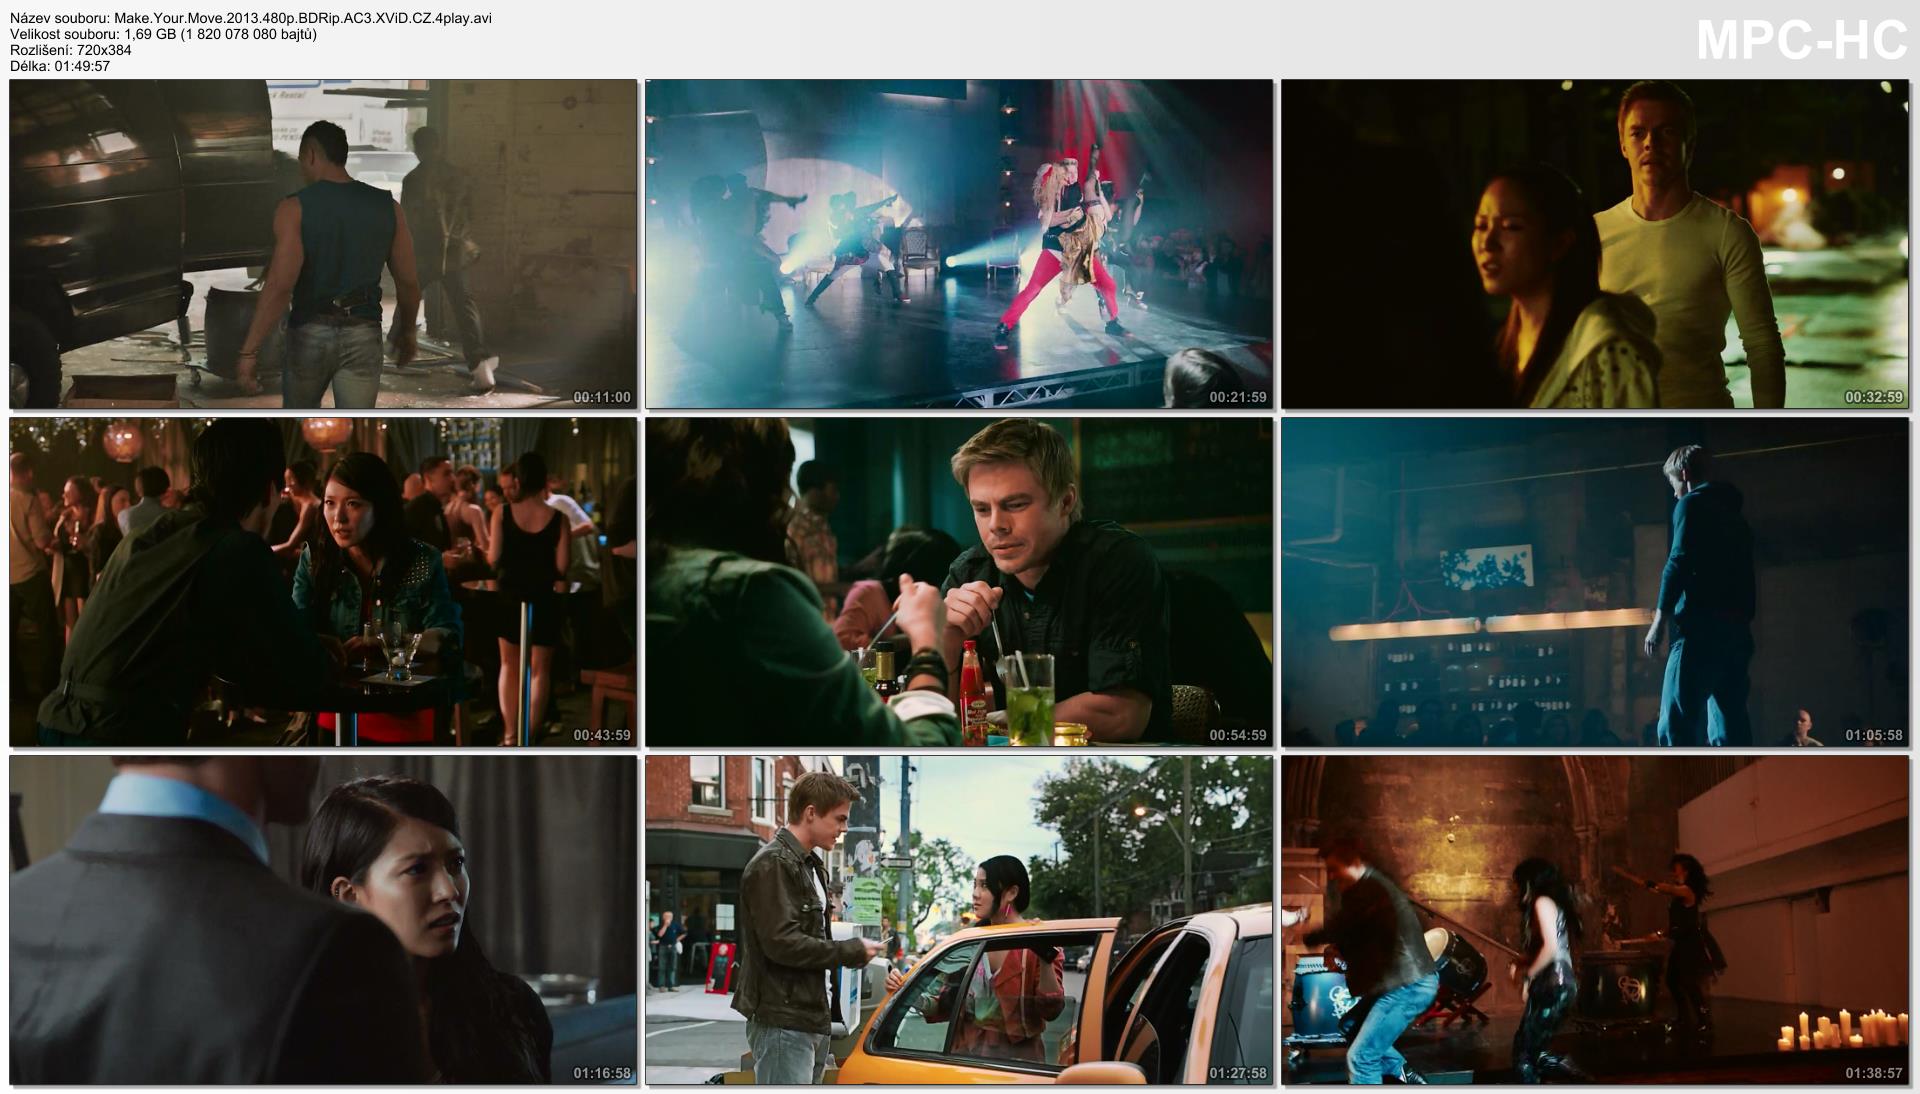The width and height of the screenshot is (1920, 1094).
Task: Click the thumbnail at 00:11:00
Action: [323, 244]
